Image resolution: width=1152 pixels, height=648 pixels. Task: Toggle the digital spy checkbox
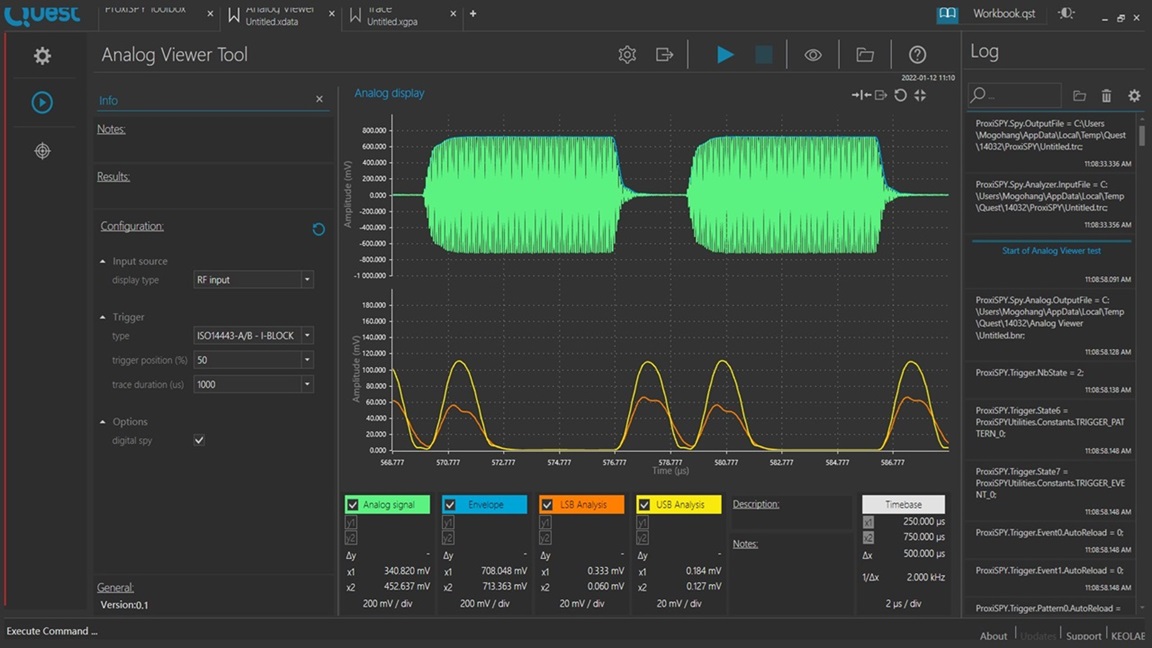tap(199, 440)
